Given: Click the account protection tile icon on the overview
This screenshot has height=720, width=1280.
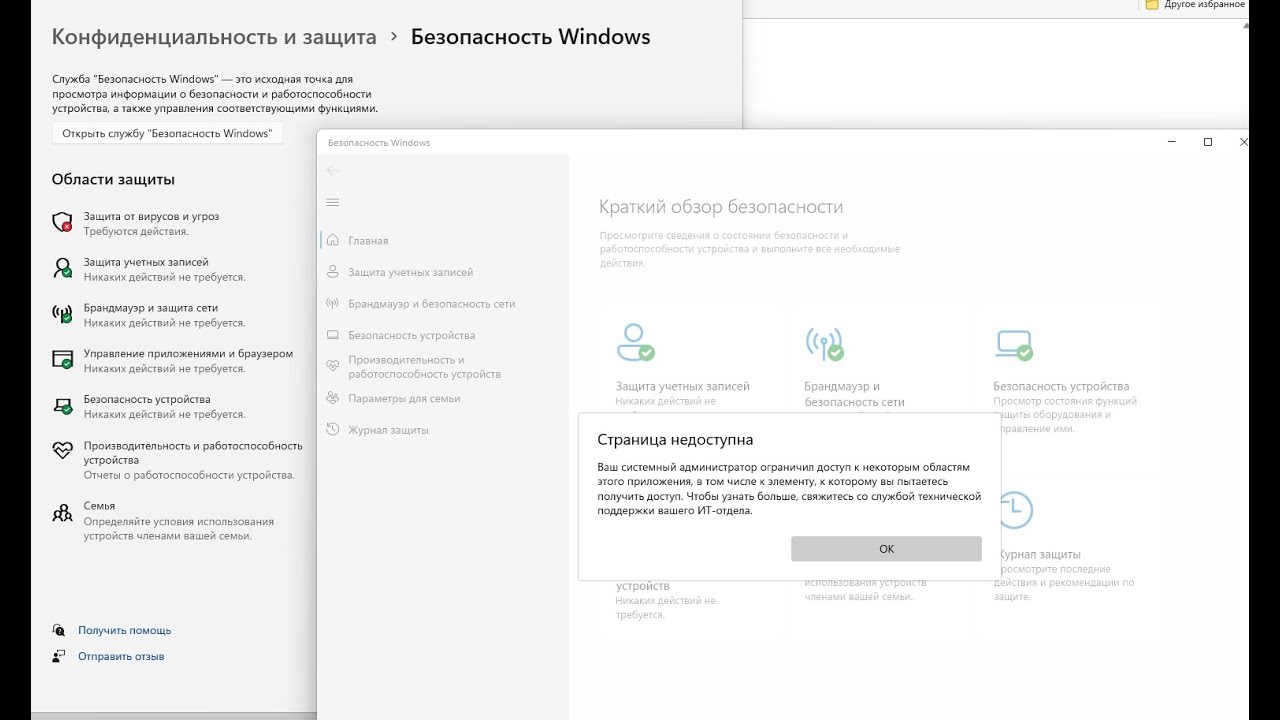Looking at the screenshot, I should pyautogui.click(x=635, y=342).
